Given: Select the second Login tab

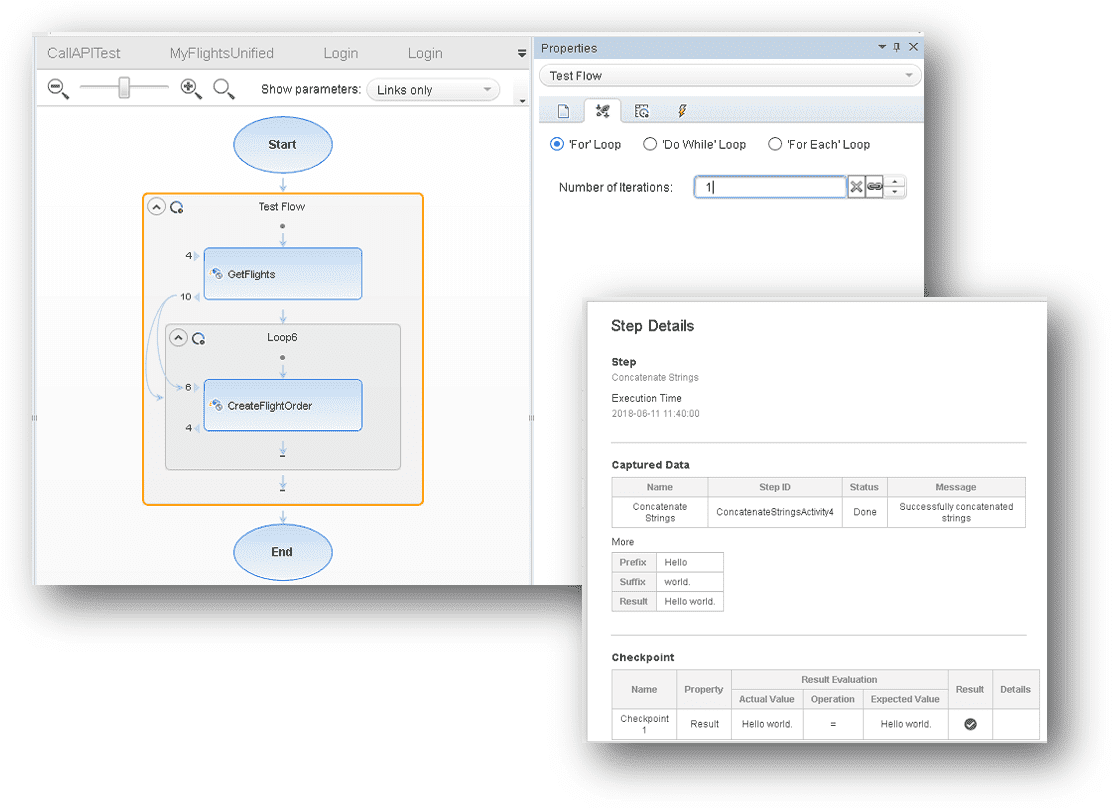Looking at the screenshot, I should coord(425,53).
